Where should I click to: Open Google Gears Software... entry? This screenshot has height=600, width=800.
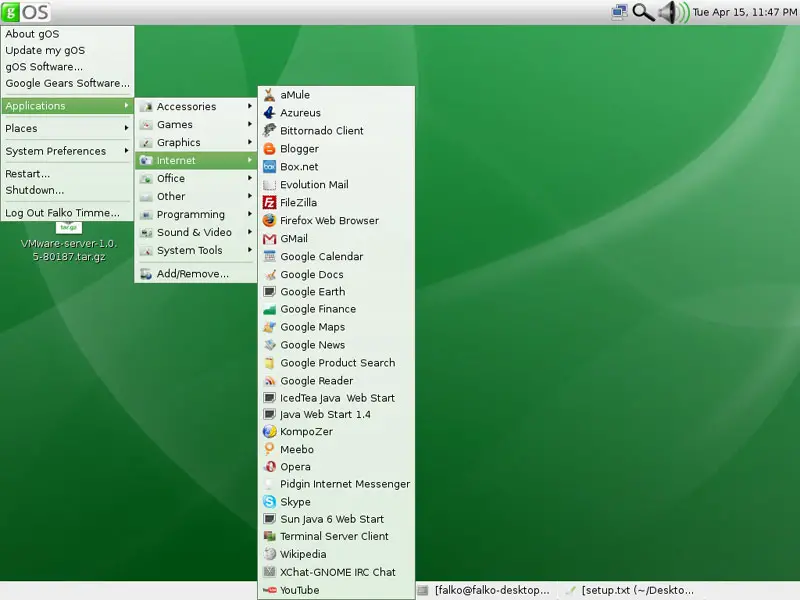click(67, 83)
